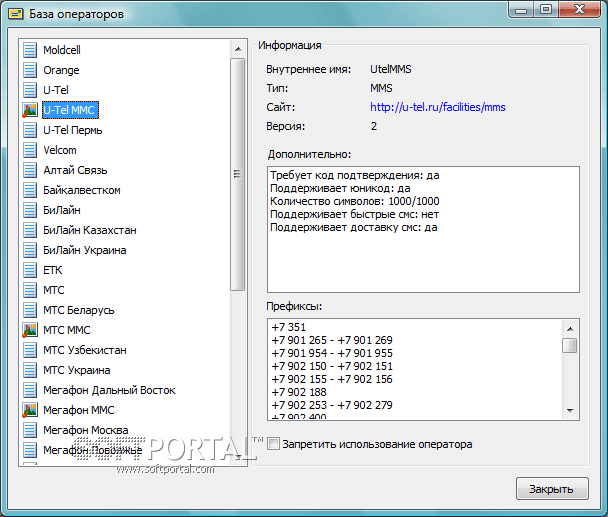
Task: Click the Закрыть button
Action: coord(552,489)
